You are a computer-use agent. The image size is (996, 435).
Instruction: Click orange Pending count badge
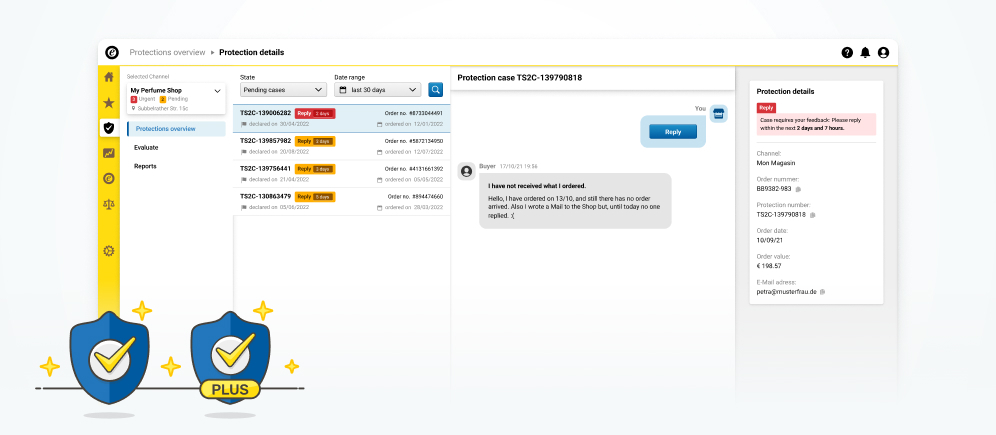pos(163,100)
